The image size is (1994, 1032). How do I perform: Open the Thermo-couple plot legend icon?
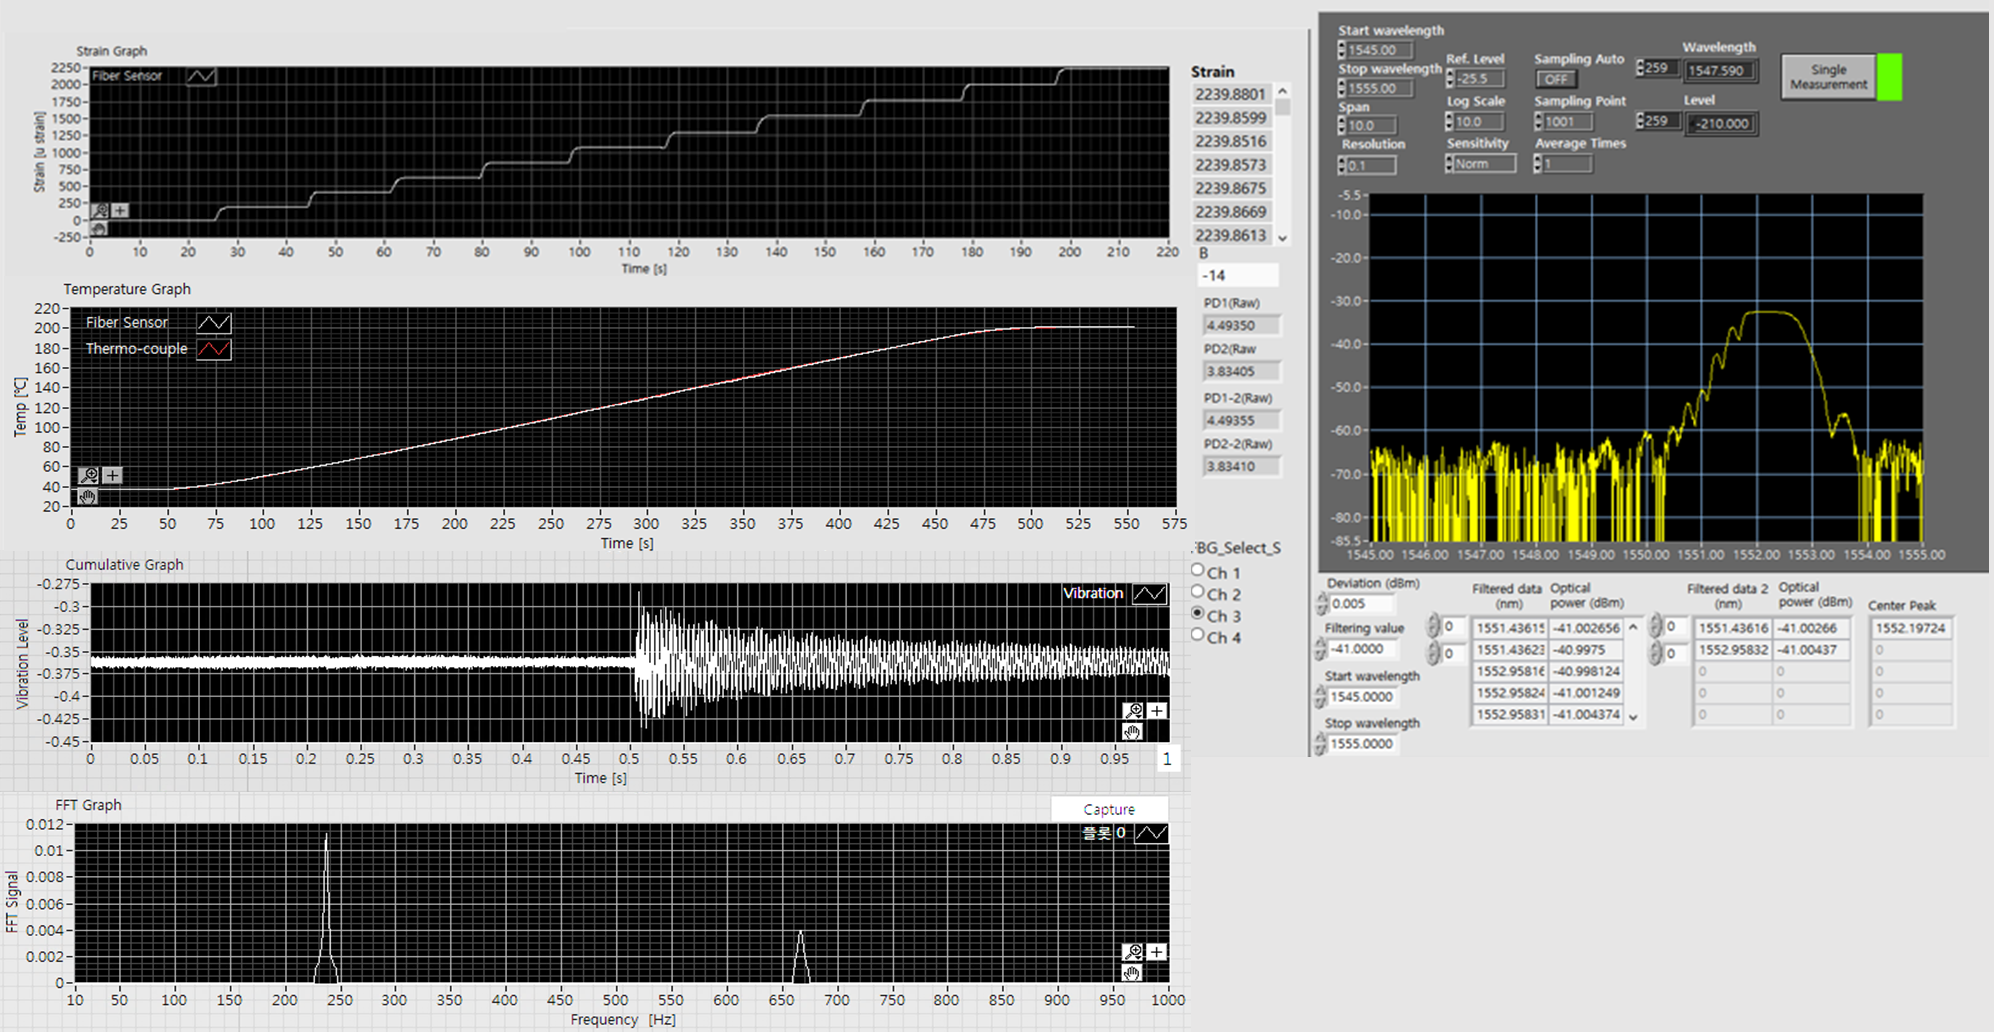click(x=214, y=349)
